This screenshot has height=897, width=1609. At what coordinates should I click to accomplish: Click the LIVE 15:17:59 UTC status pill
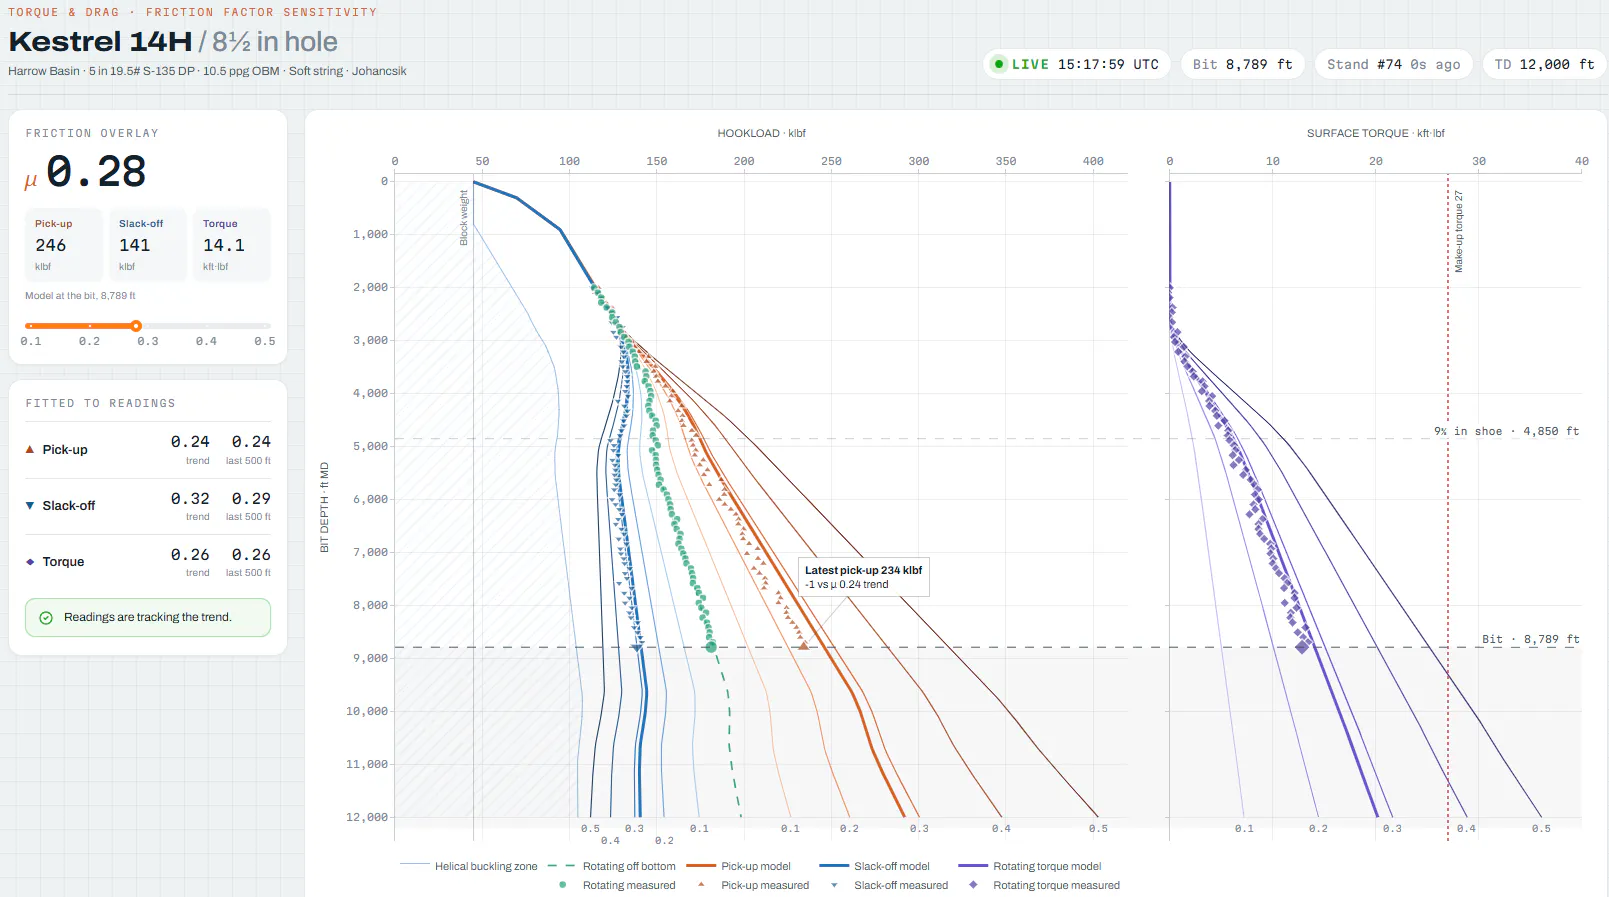click(x=1076, y=64)
